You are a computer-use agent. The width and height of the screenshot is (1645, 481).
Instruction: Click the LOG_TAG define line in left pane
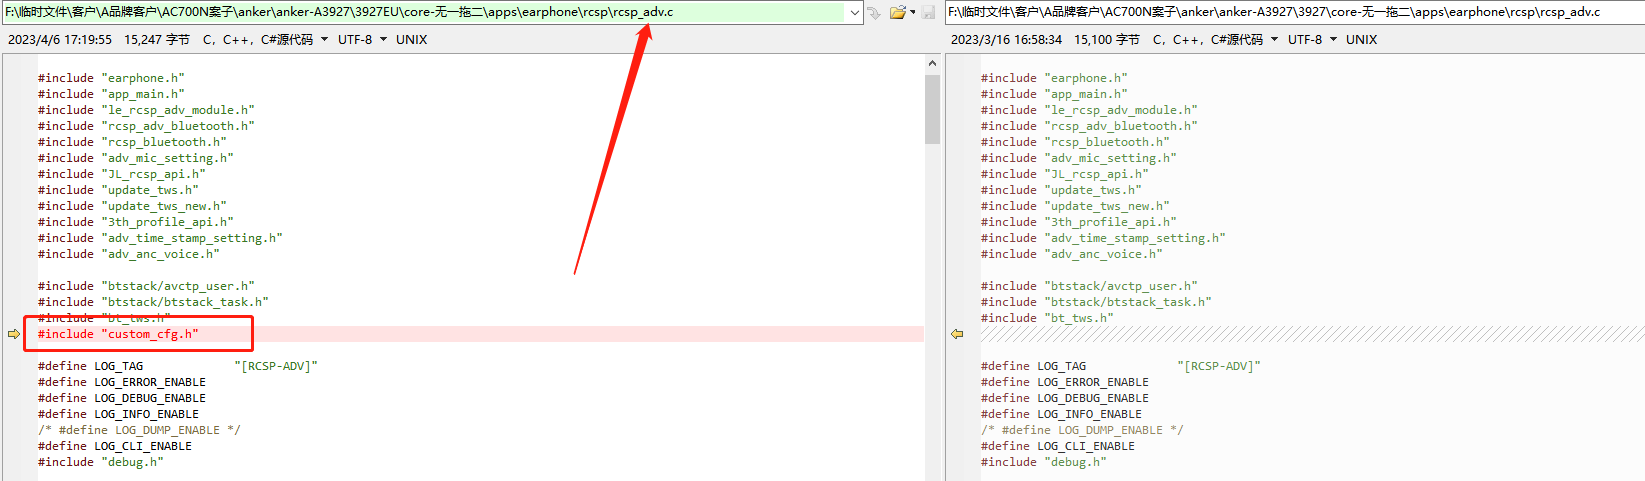tap(178, 366)
